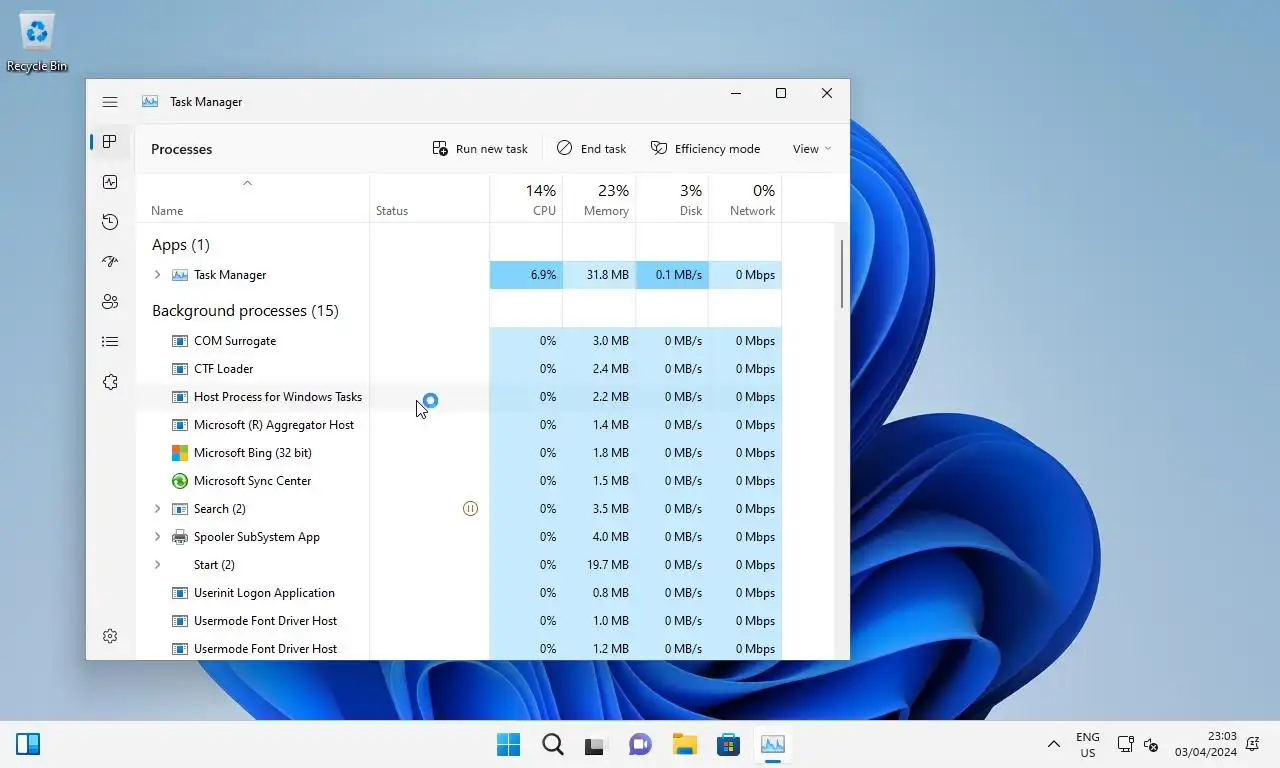The width and height of the screenshot is (1280, 768).
Task: Select the Usermode Font Driver Host 1.0 MB row
Action: (459, 621)
